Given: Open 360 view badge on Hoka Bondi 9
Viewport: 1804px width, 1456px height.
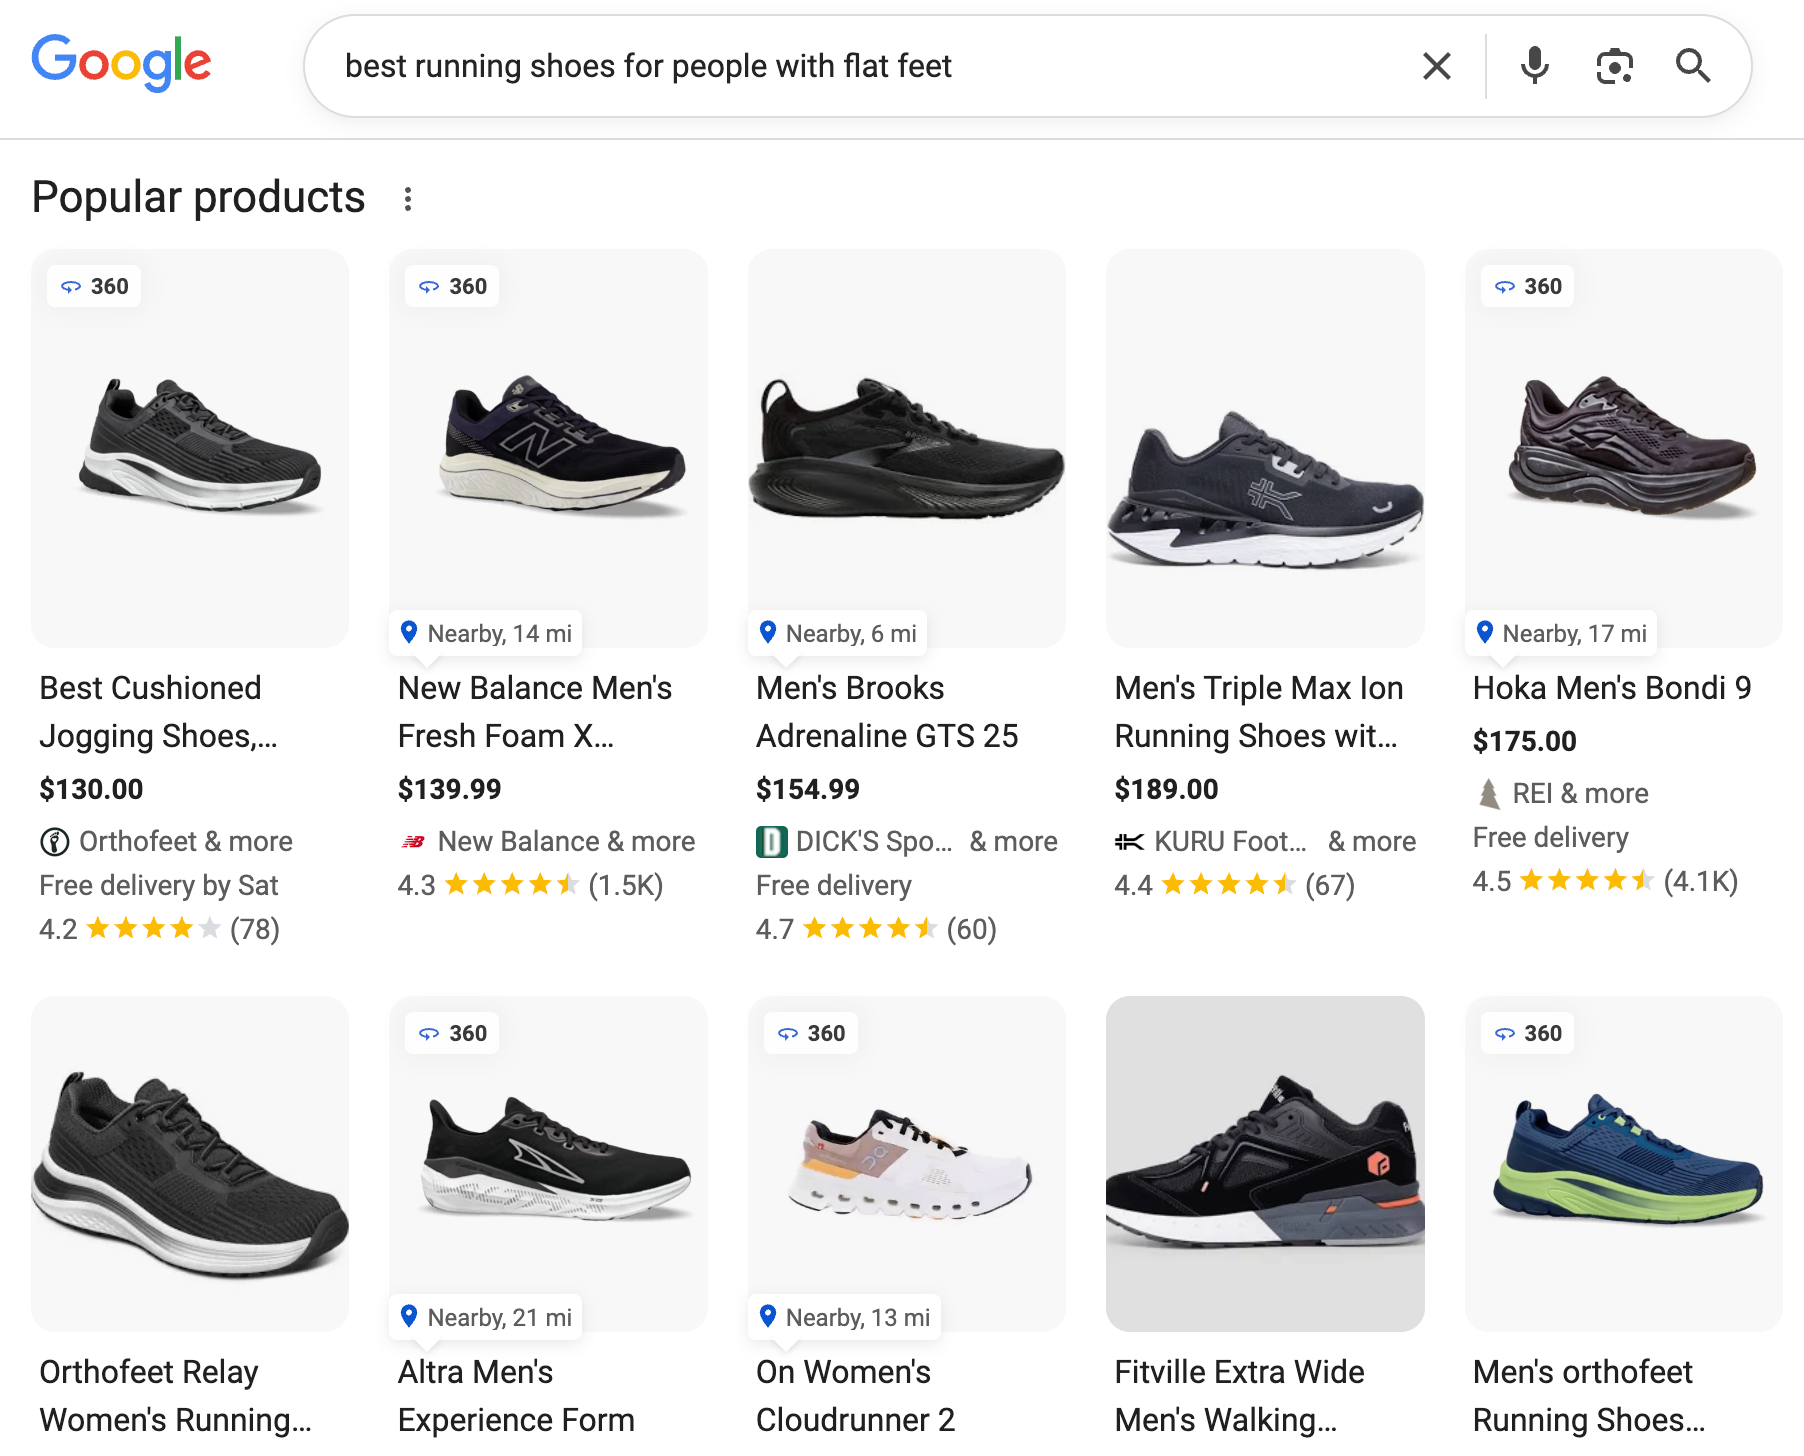Looking at the screenshot, I should point(1528,287).
